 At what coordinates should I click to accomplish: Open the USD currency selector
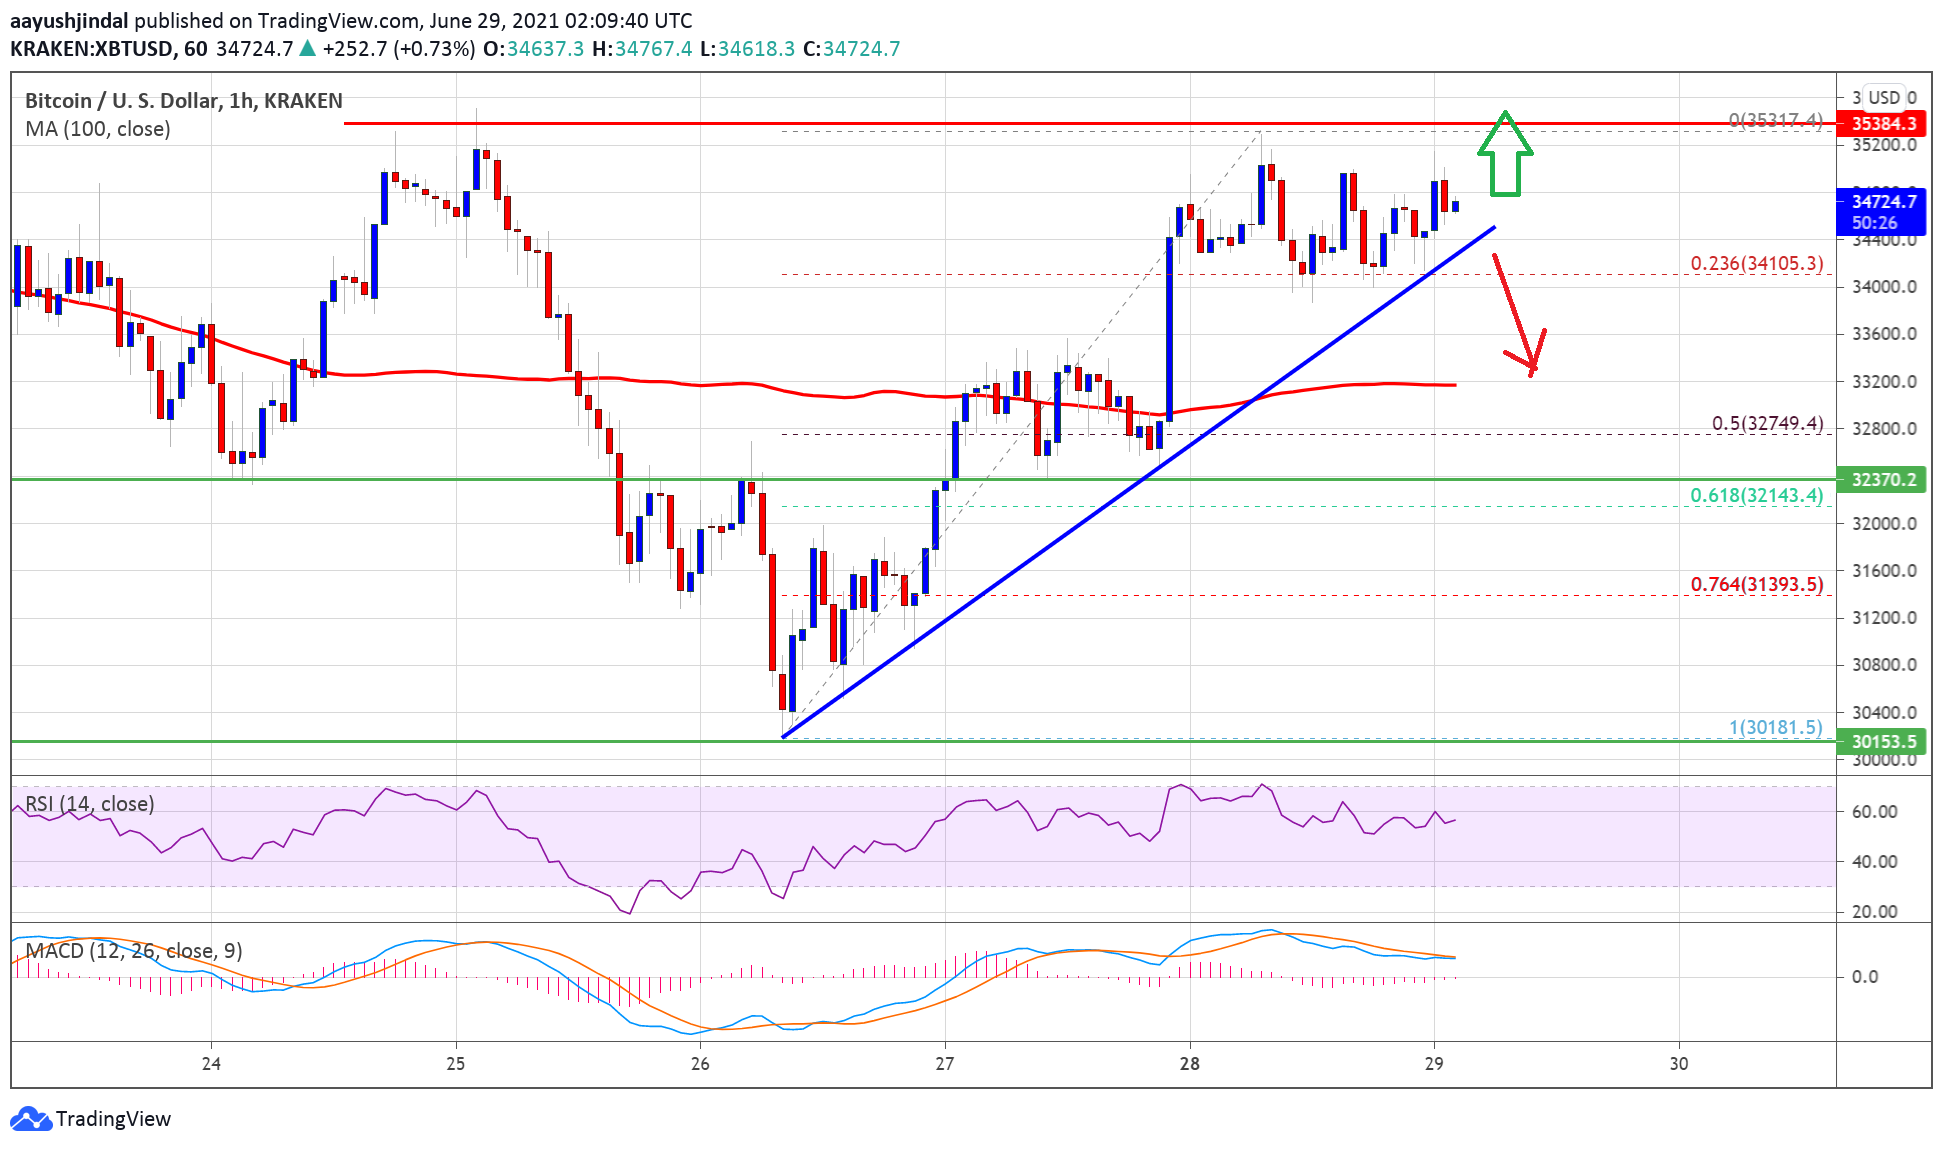[1884, 97]
